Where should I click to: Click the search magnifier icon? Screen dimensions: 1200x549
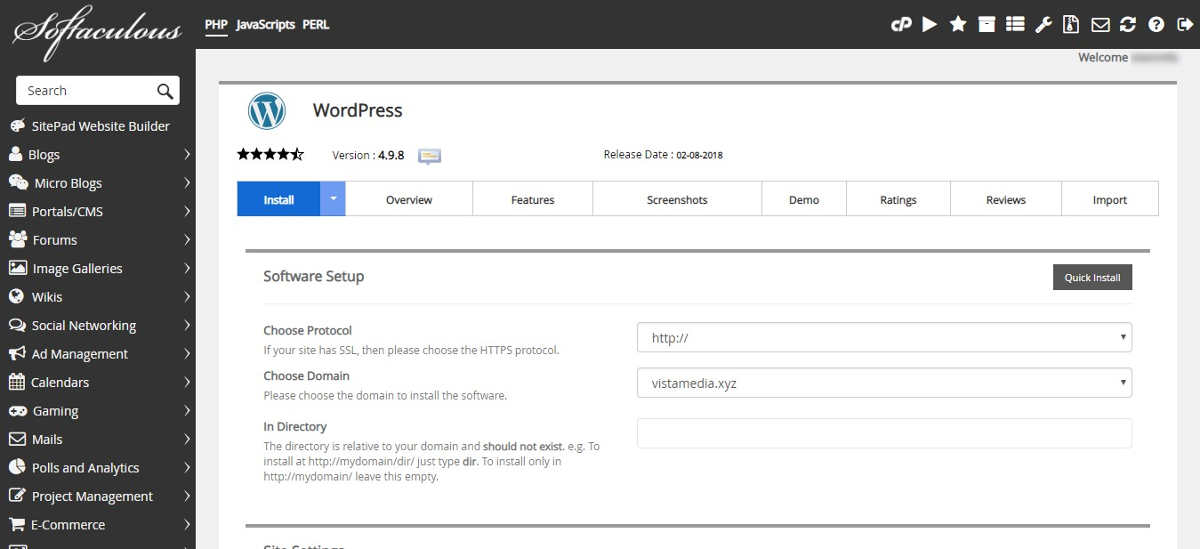coord(165,91)
